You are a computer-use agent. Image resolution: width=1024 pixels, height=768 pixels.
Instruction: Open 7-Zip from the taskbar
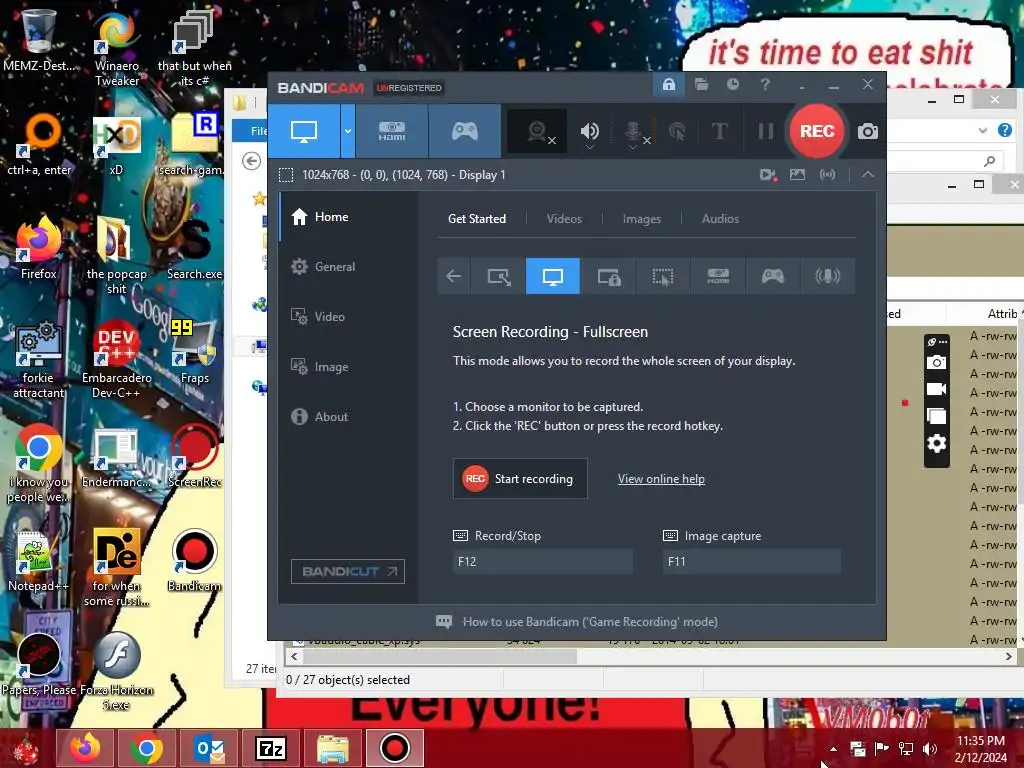point(271,748)
